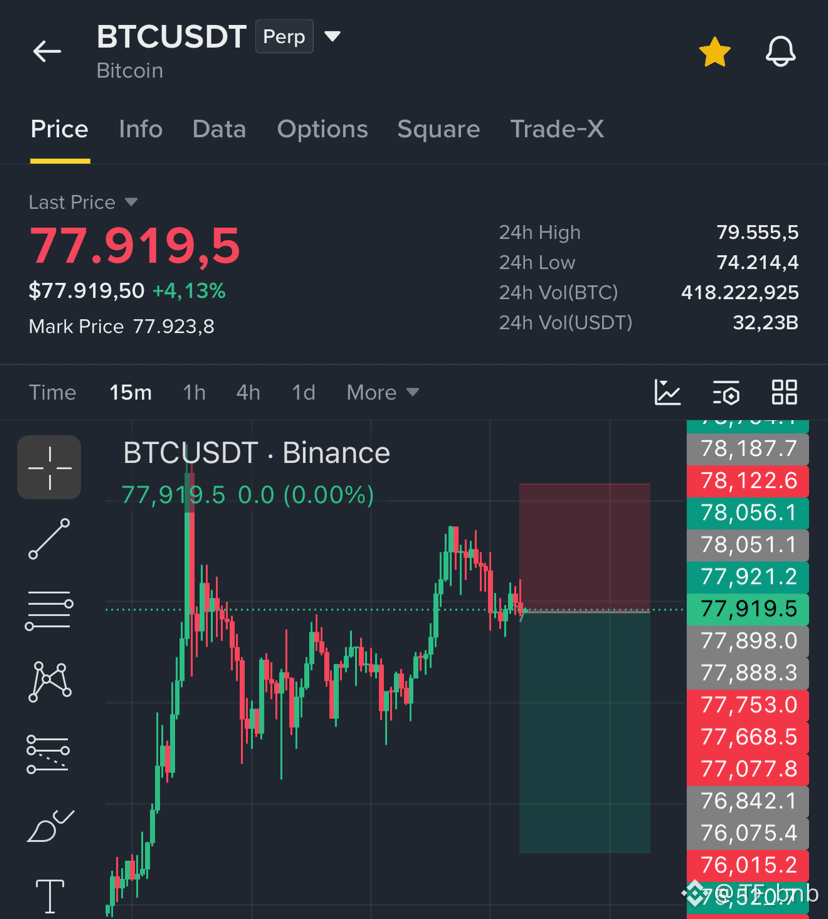Select the red stop-loss zone of the position
This screenshot has height=919, width=828.
584,547
